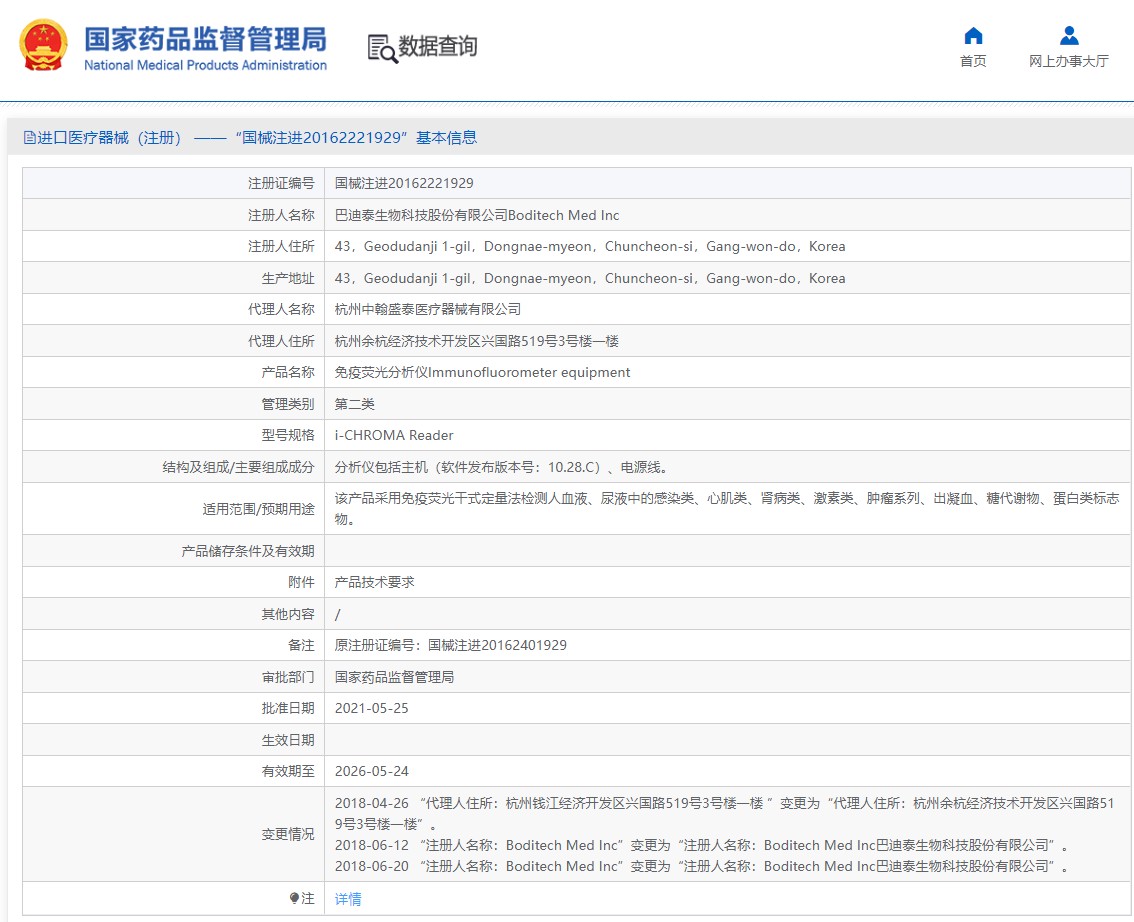Image resolution: width=1134 pixels, height=922 pixels.
Task: Click the 2018-06-20 change record entry
Action: point(702,866)
